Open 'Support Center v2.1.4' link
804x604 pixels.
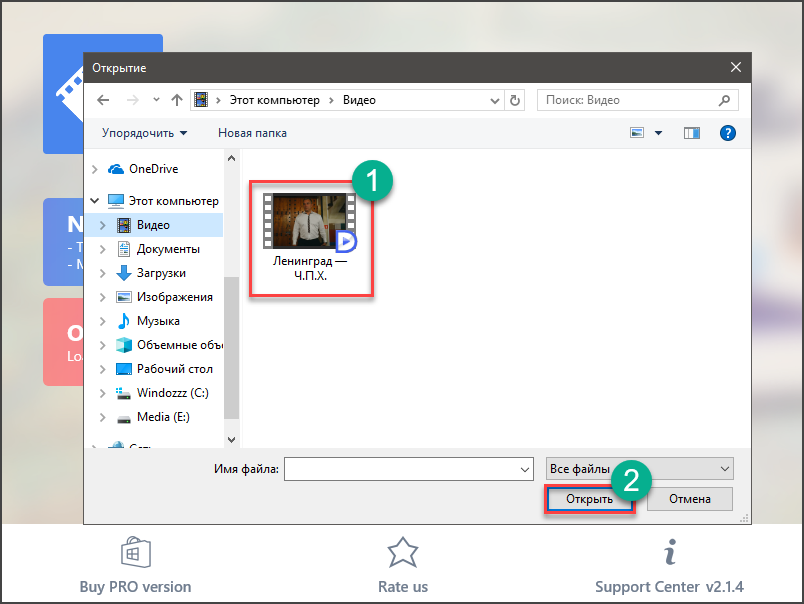pos(669,587)
